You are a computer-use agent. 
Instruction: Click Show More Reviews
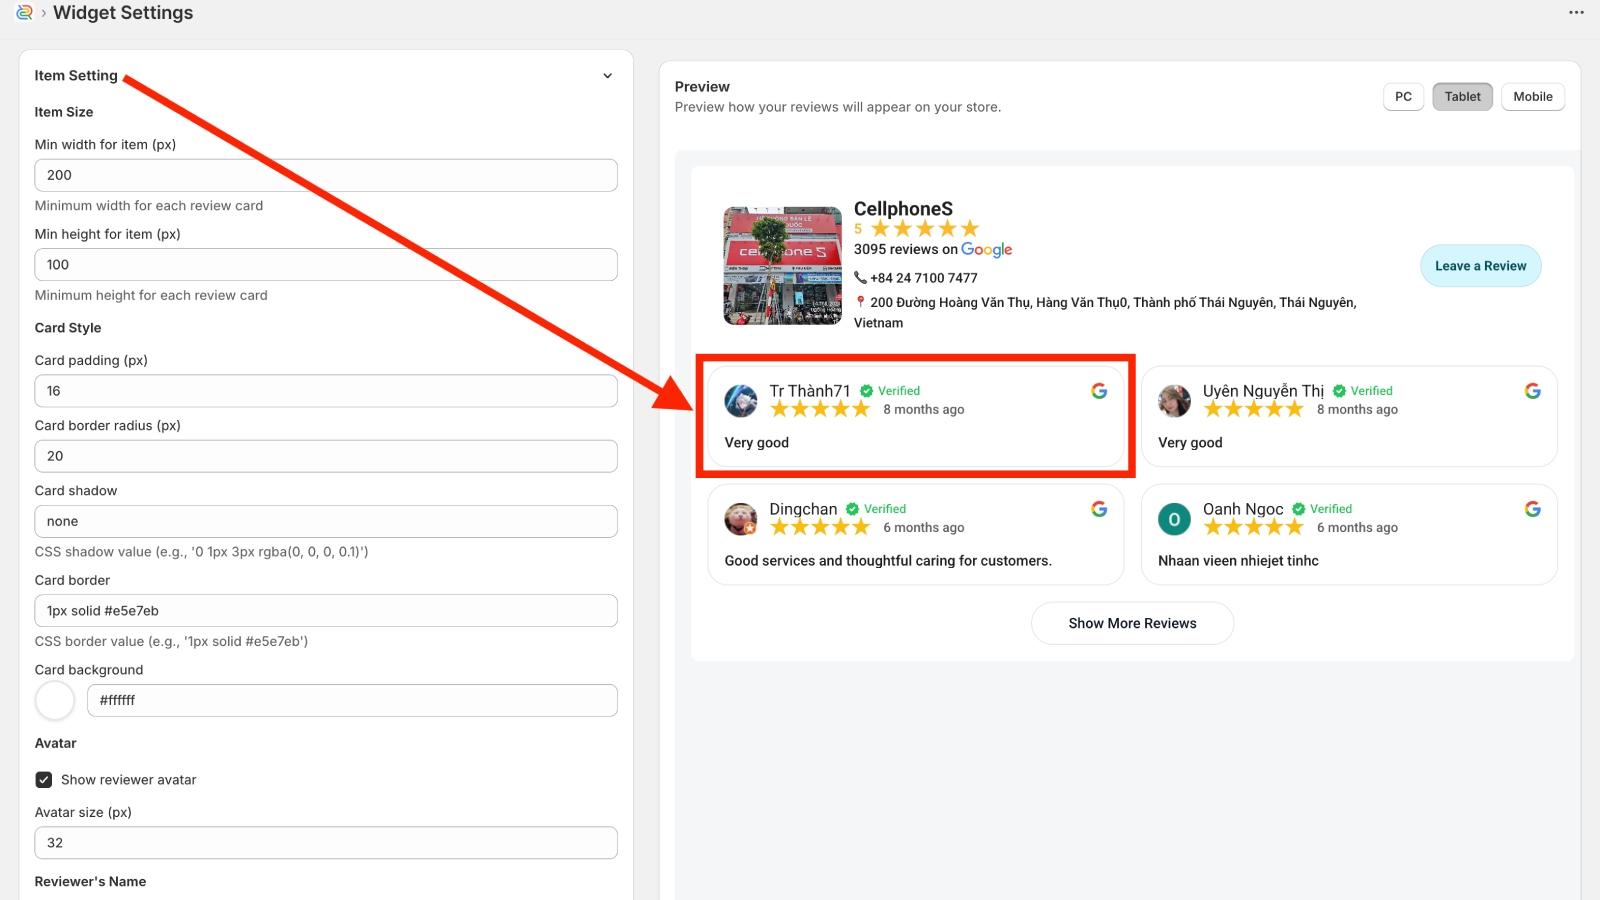(x=1132, y=623)
